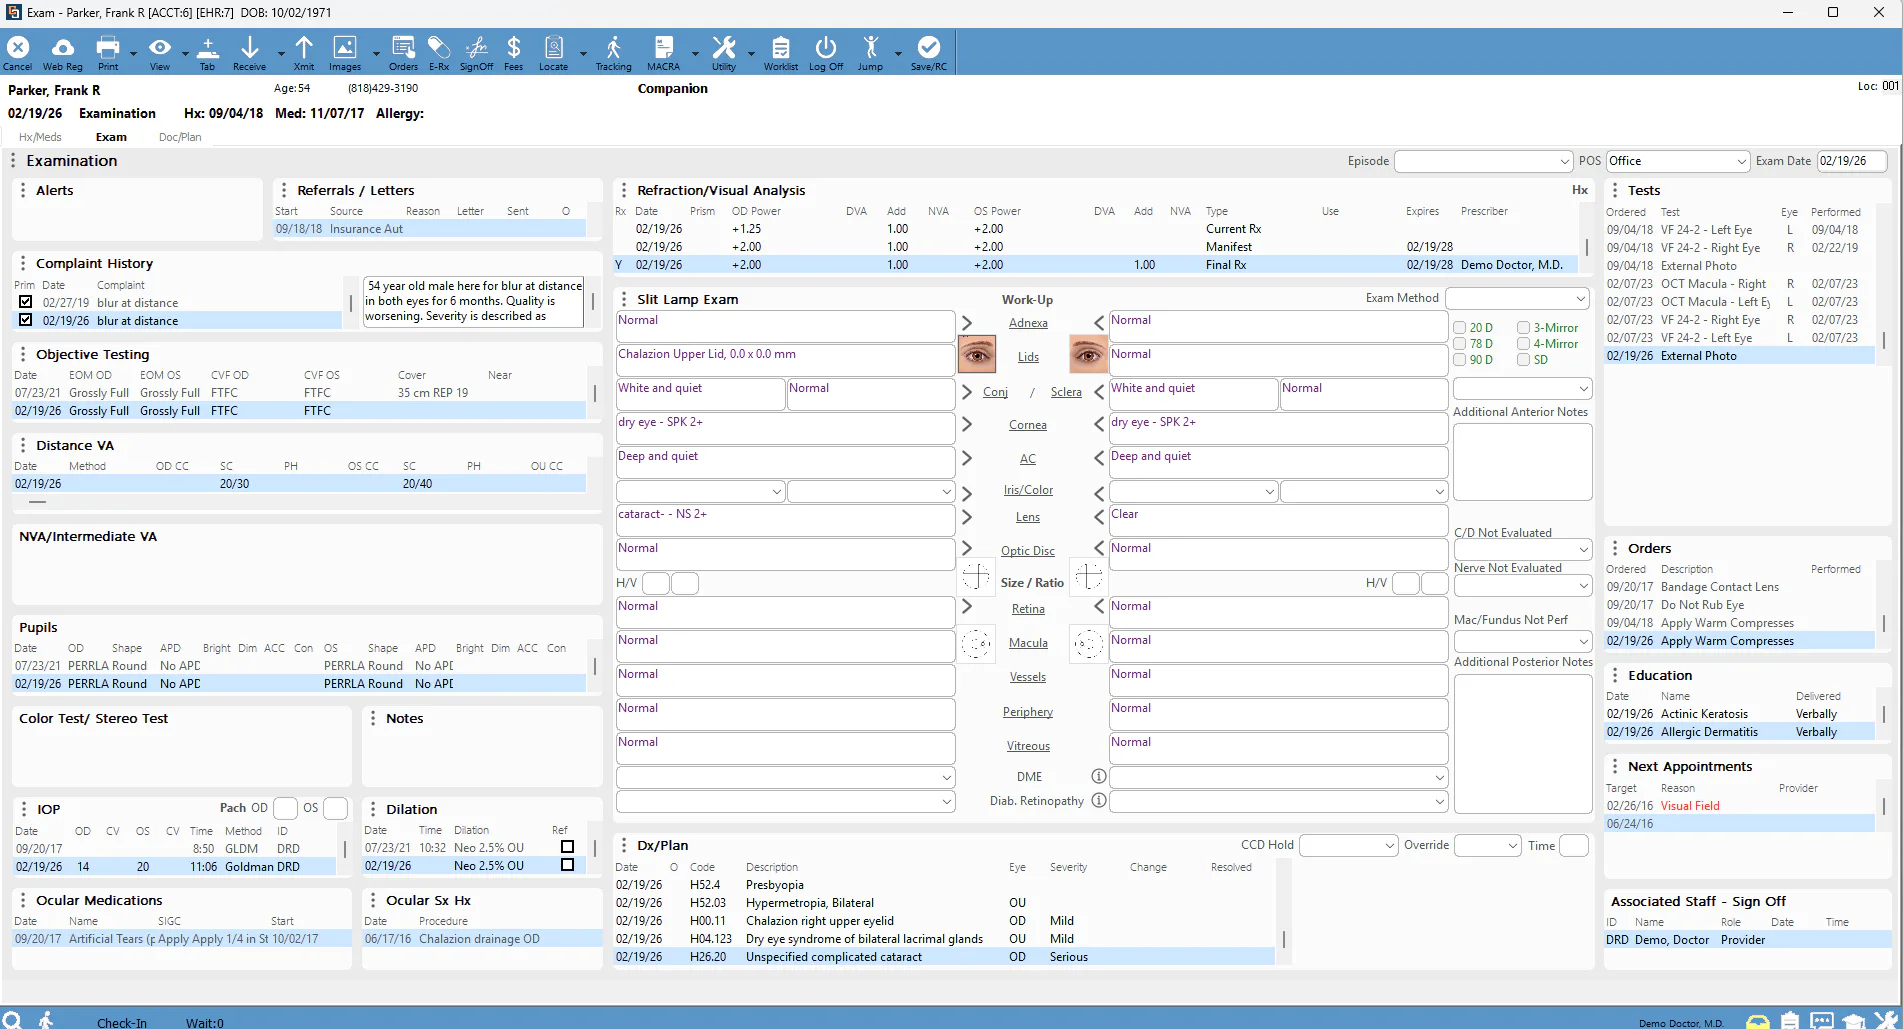This screenshot has width=1903, height=1029.
Task: Open Web Reg from the toolbar
Action: click(x=62, y=52)
